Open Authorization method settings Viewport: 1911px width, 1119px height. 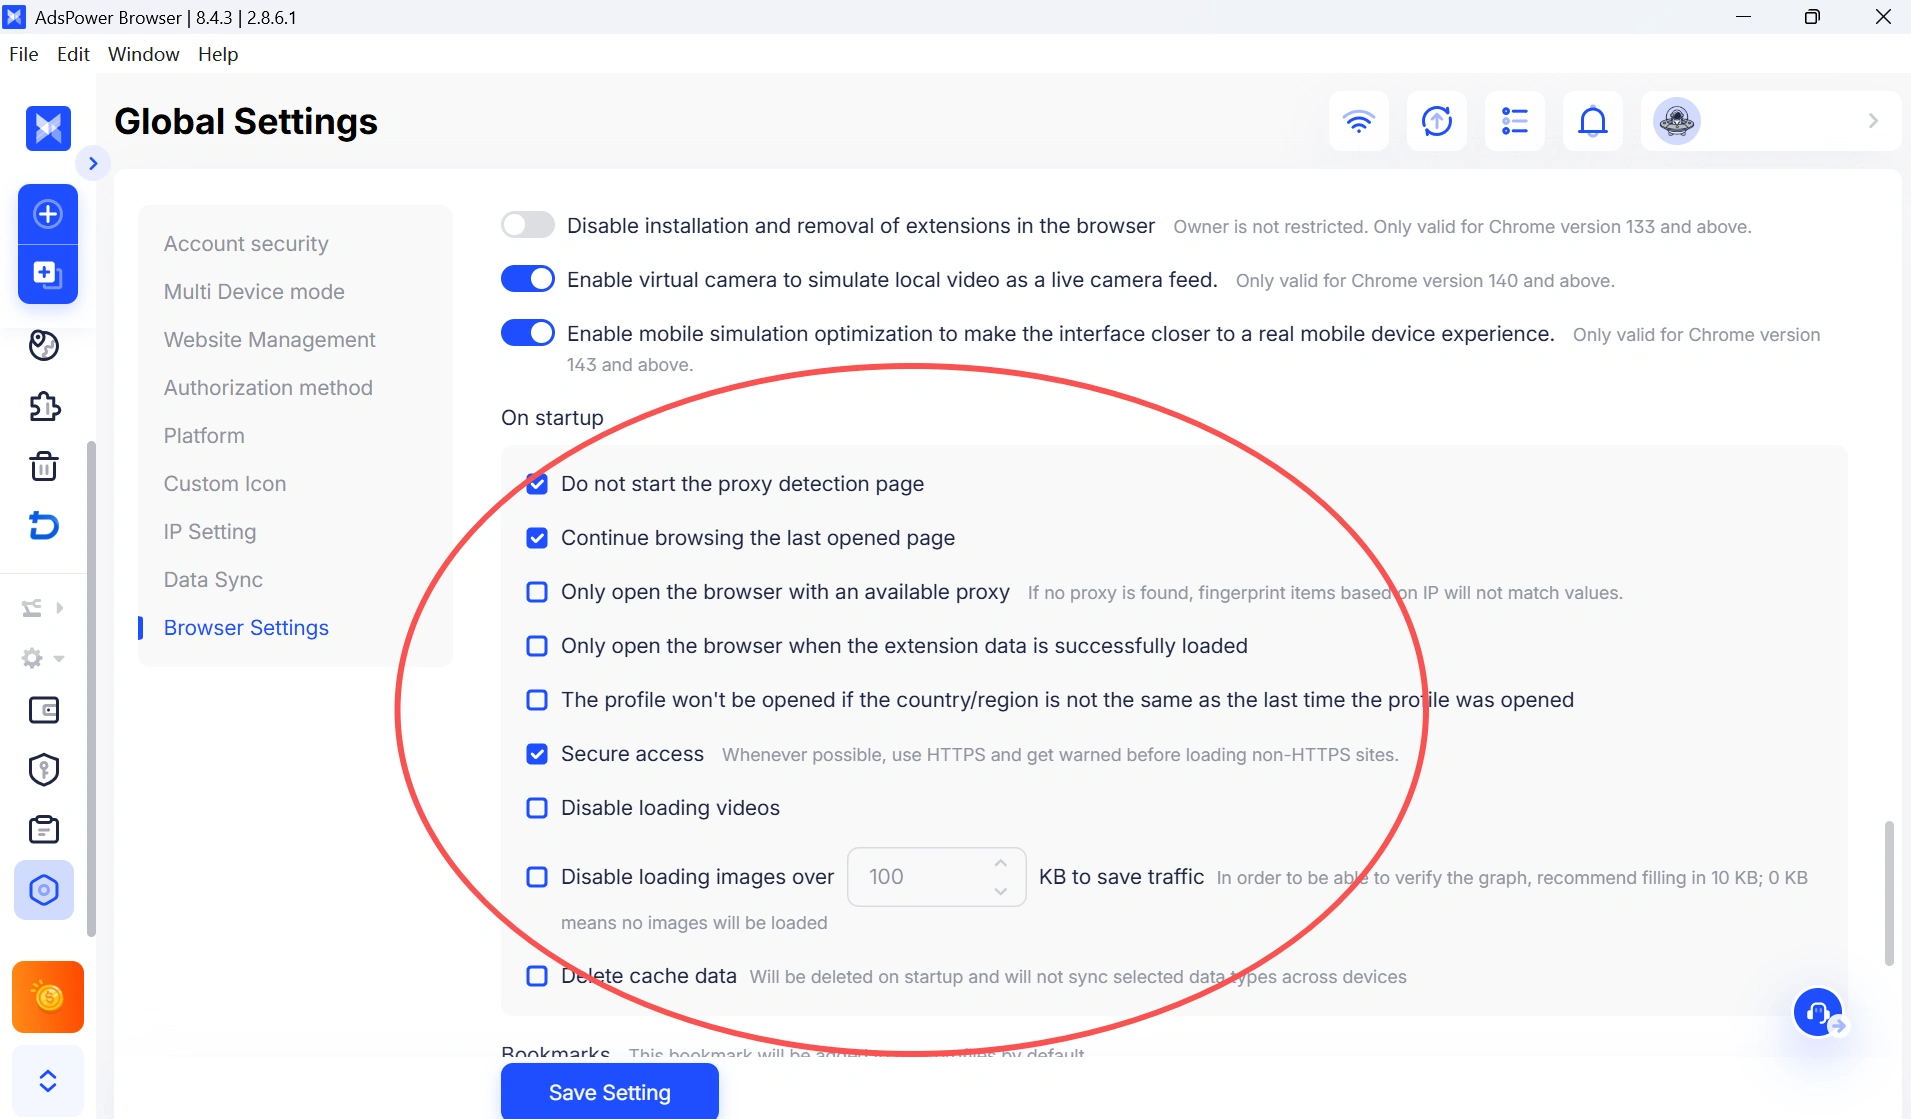(268, 388)
